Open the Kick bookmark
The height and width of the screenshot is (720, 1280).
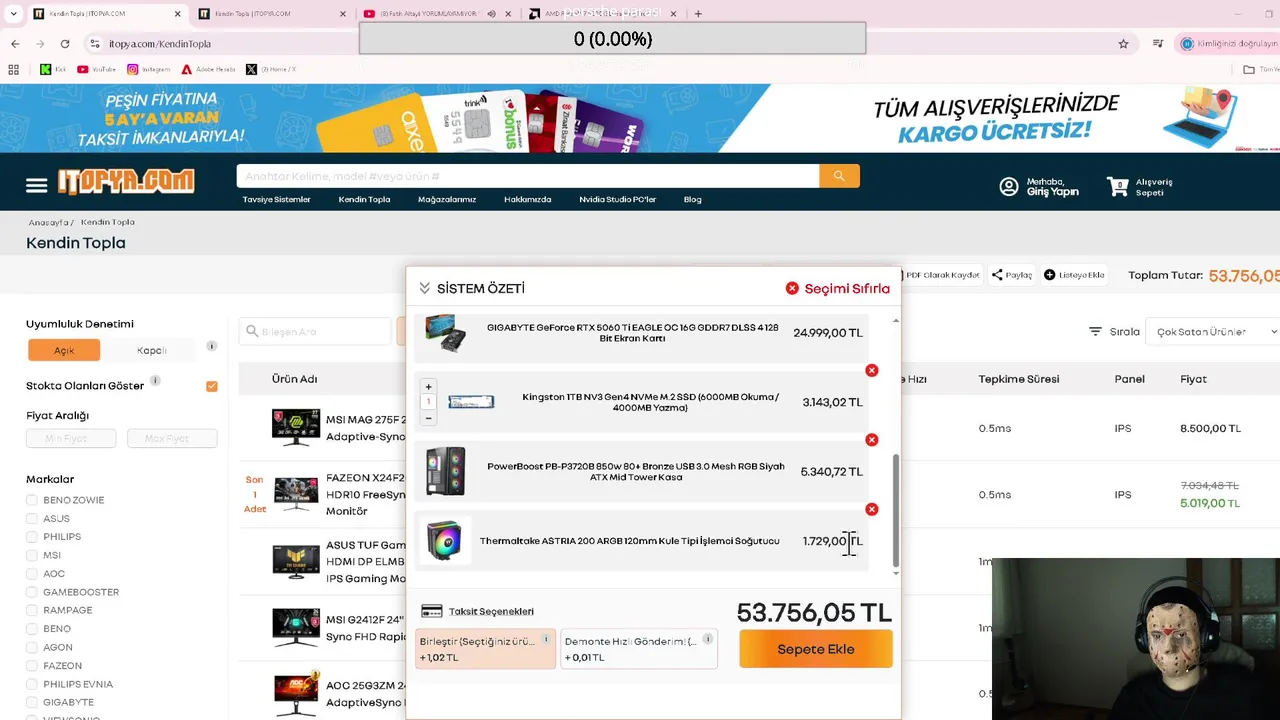pyautogui.click(x=53, y=70)
